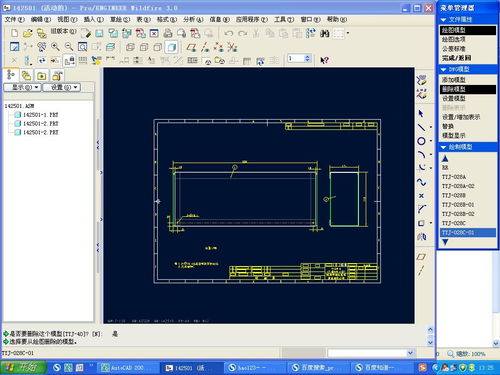Select the Circle sketch tool
Viewport: 500px width, 375px height.
[x=421, y=141]
